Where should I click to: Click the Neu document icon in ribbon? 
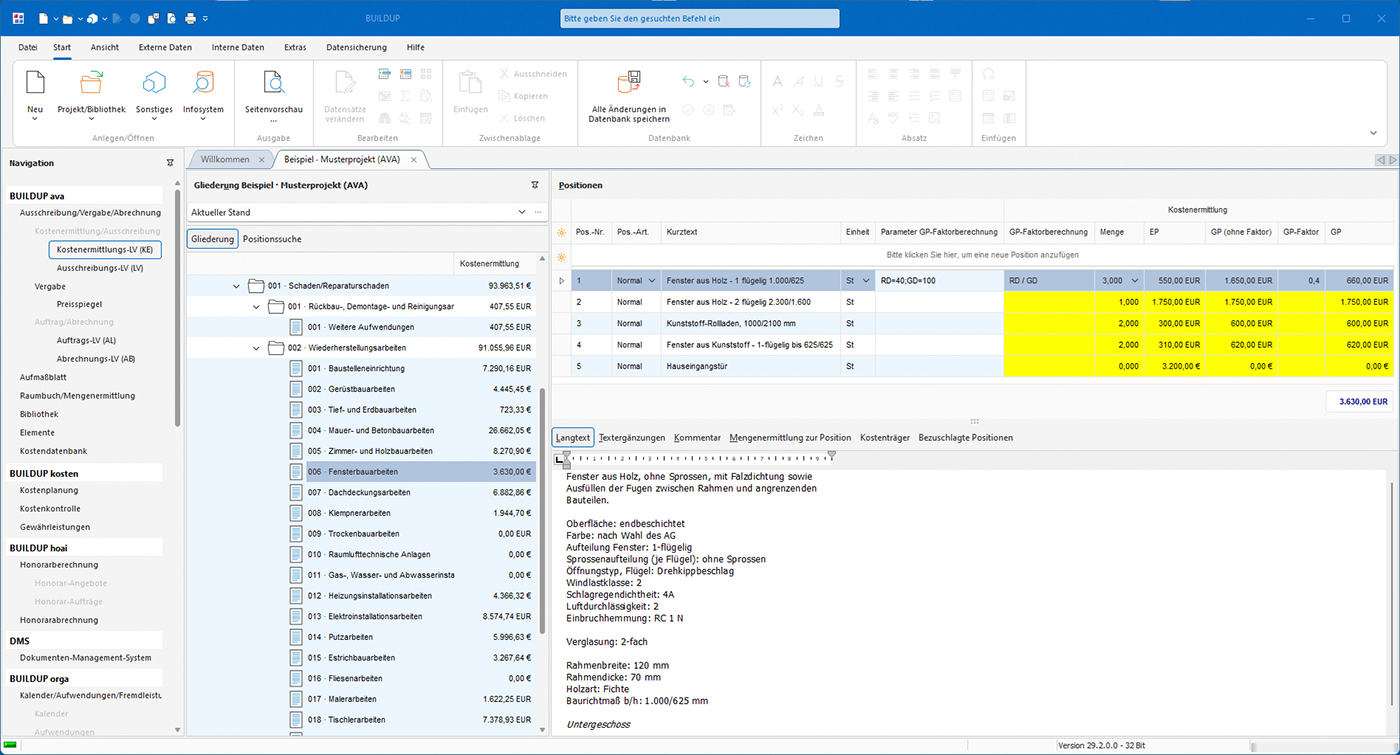point(35,83)
